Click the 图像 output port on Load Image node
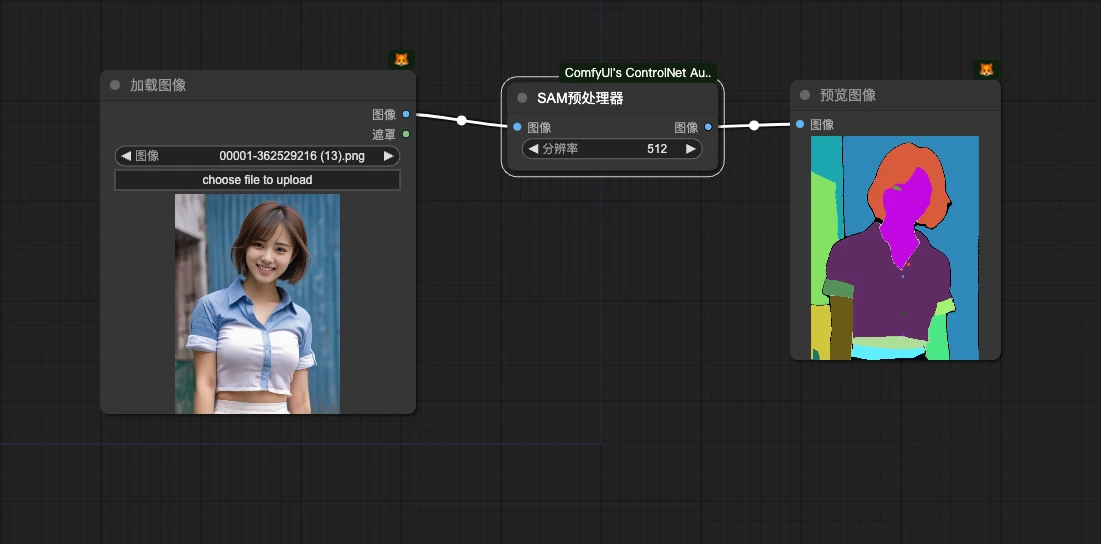 pyautogui.click(x=406, y=115)
